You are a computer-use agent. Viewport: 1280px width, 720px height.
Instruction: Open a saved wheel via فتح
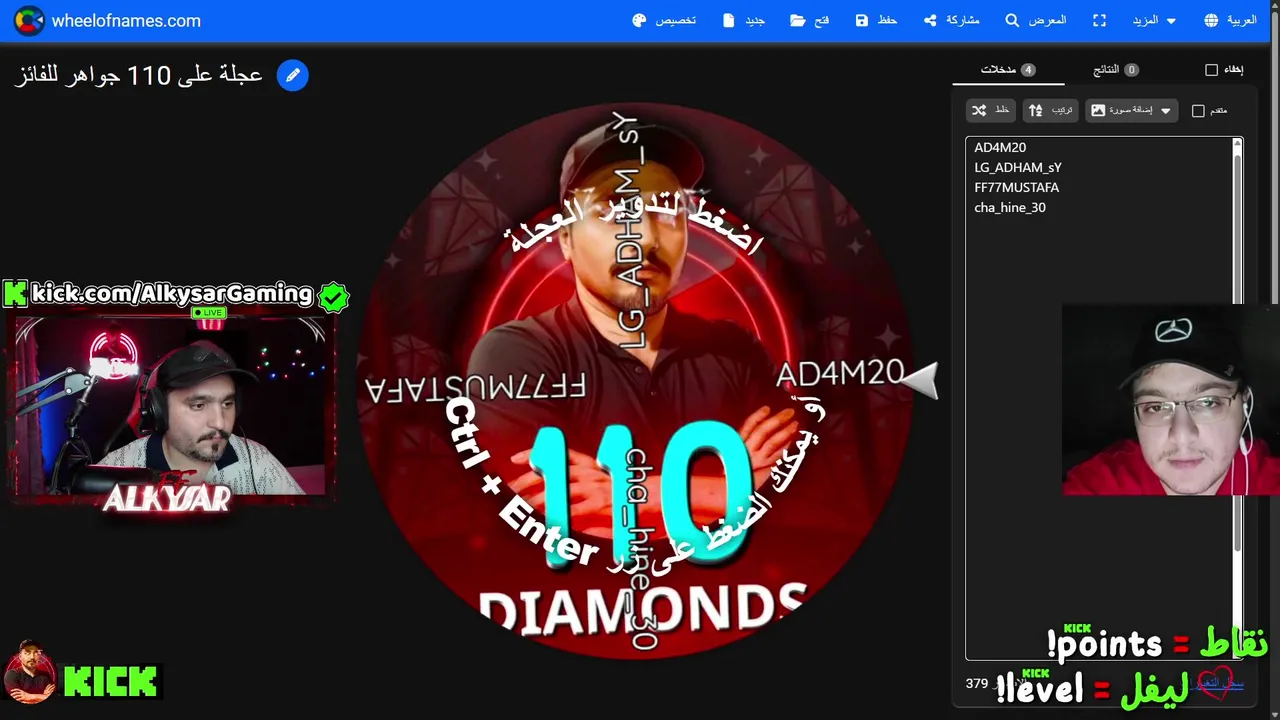[810, 20]
